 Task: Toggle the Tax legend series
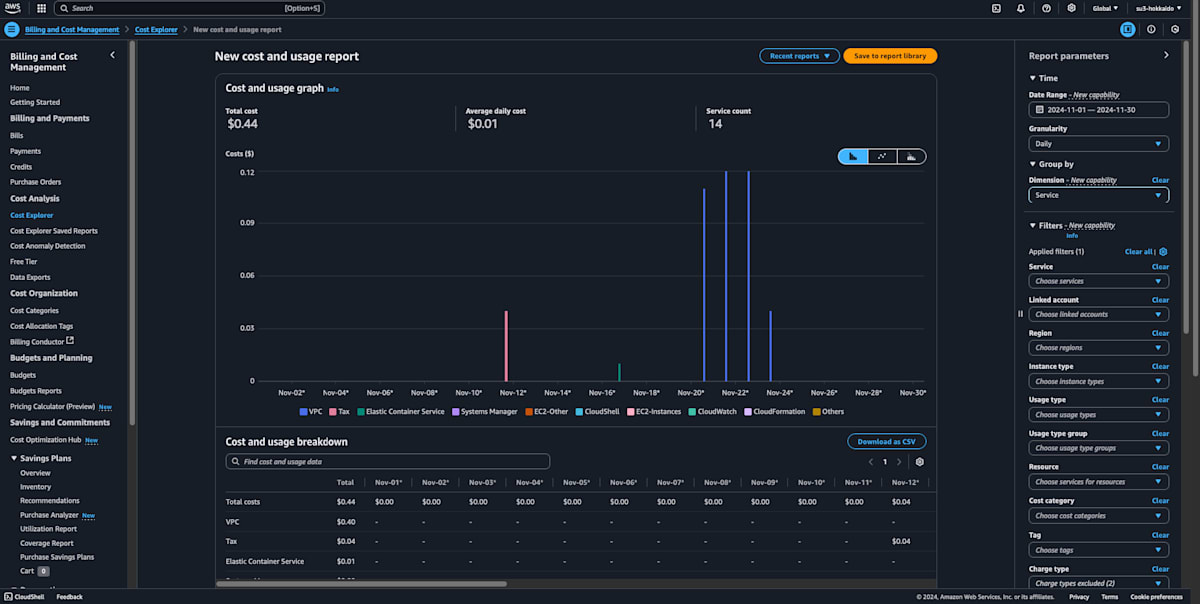click(x=339, y=411)
